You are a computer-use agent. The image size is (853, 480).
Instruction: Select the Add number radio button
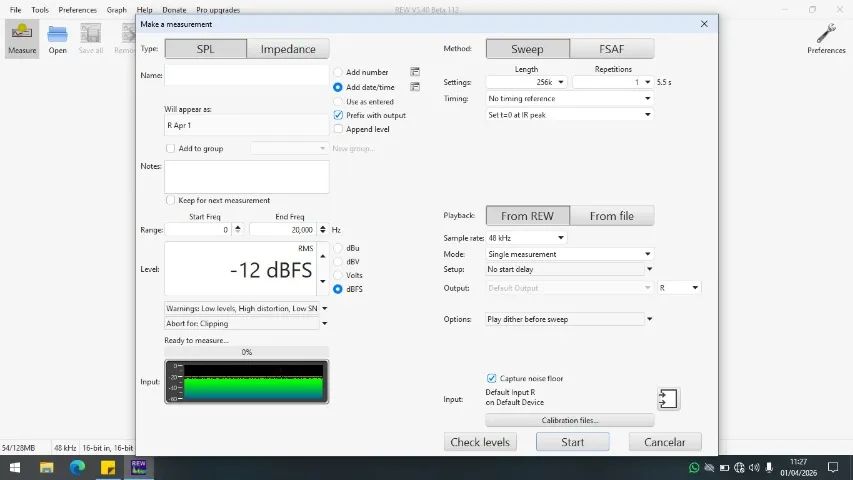338,72
